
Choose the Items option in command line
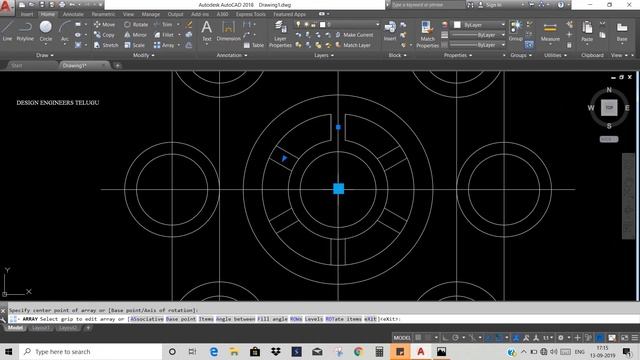(206, 319)
